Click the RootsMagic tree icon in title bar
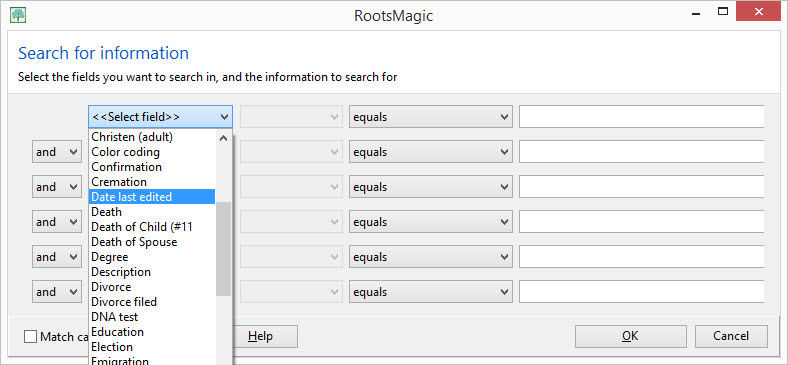 point(18,15)
